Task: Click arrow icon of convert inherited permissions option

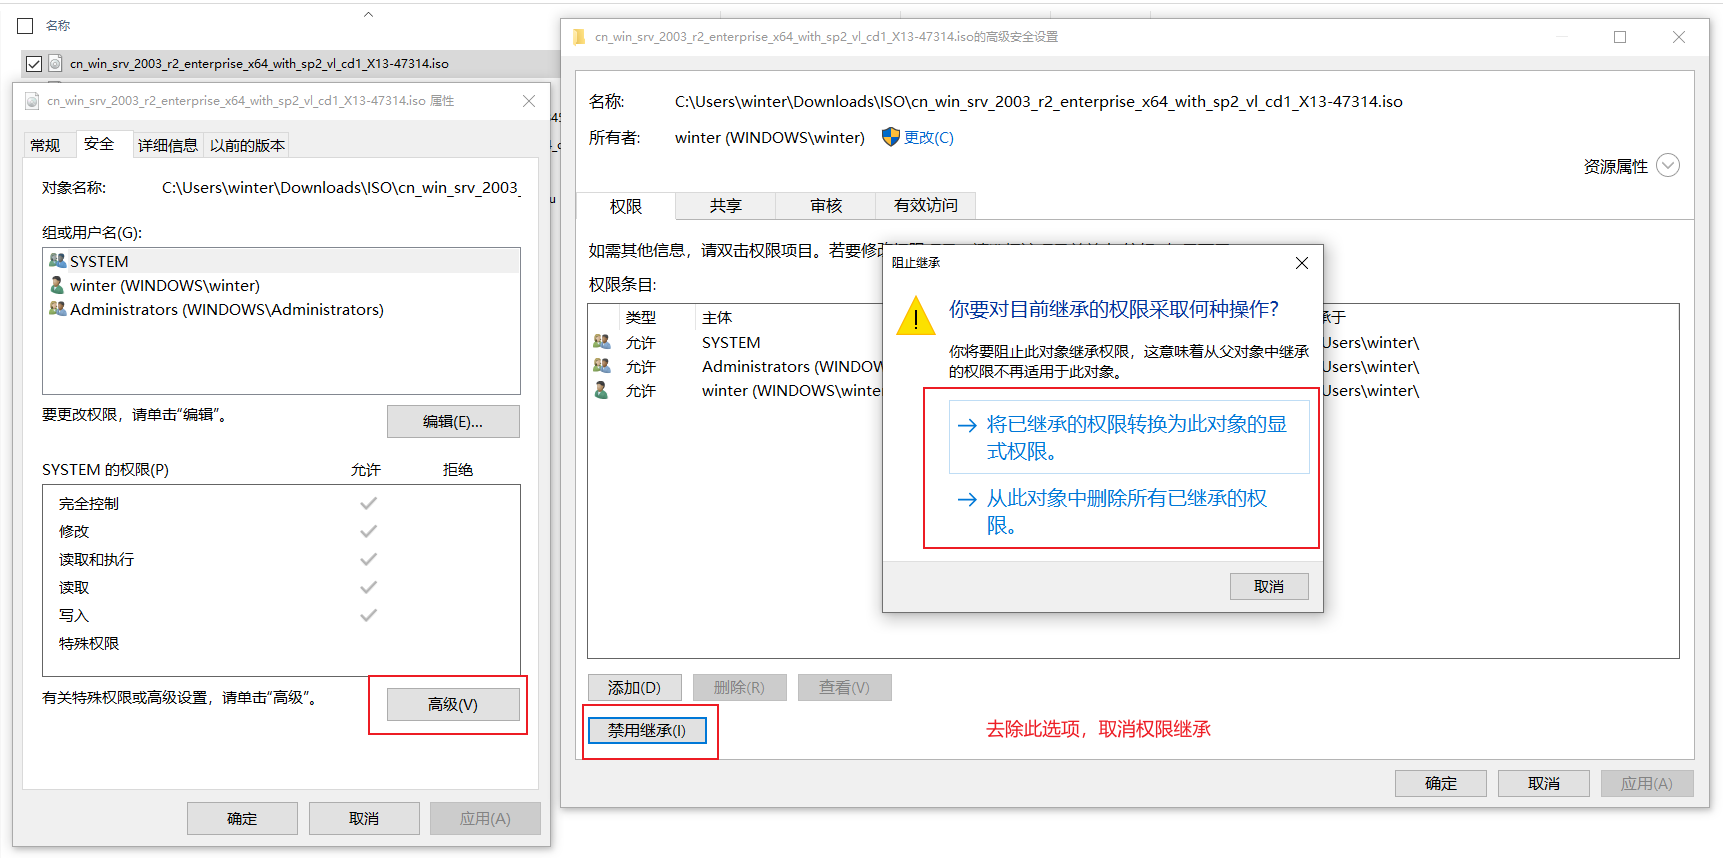Action: (967, 426)
